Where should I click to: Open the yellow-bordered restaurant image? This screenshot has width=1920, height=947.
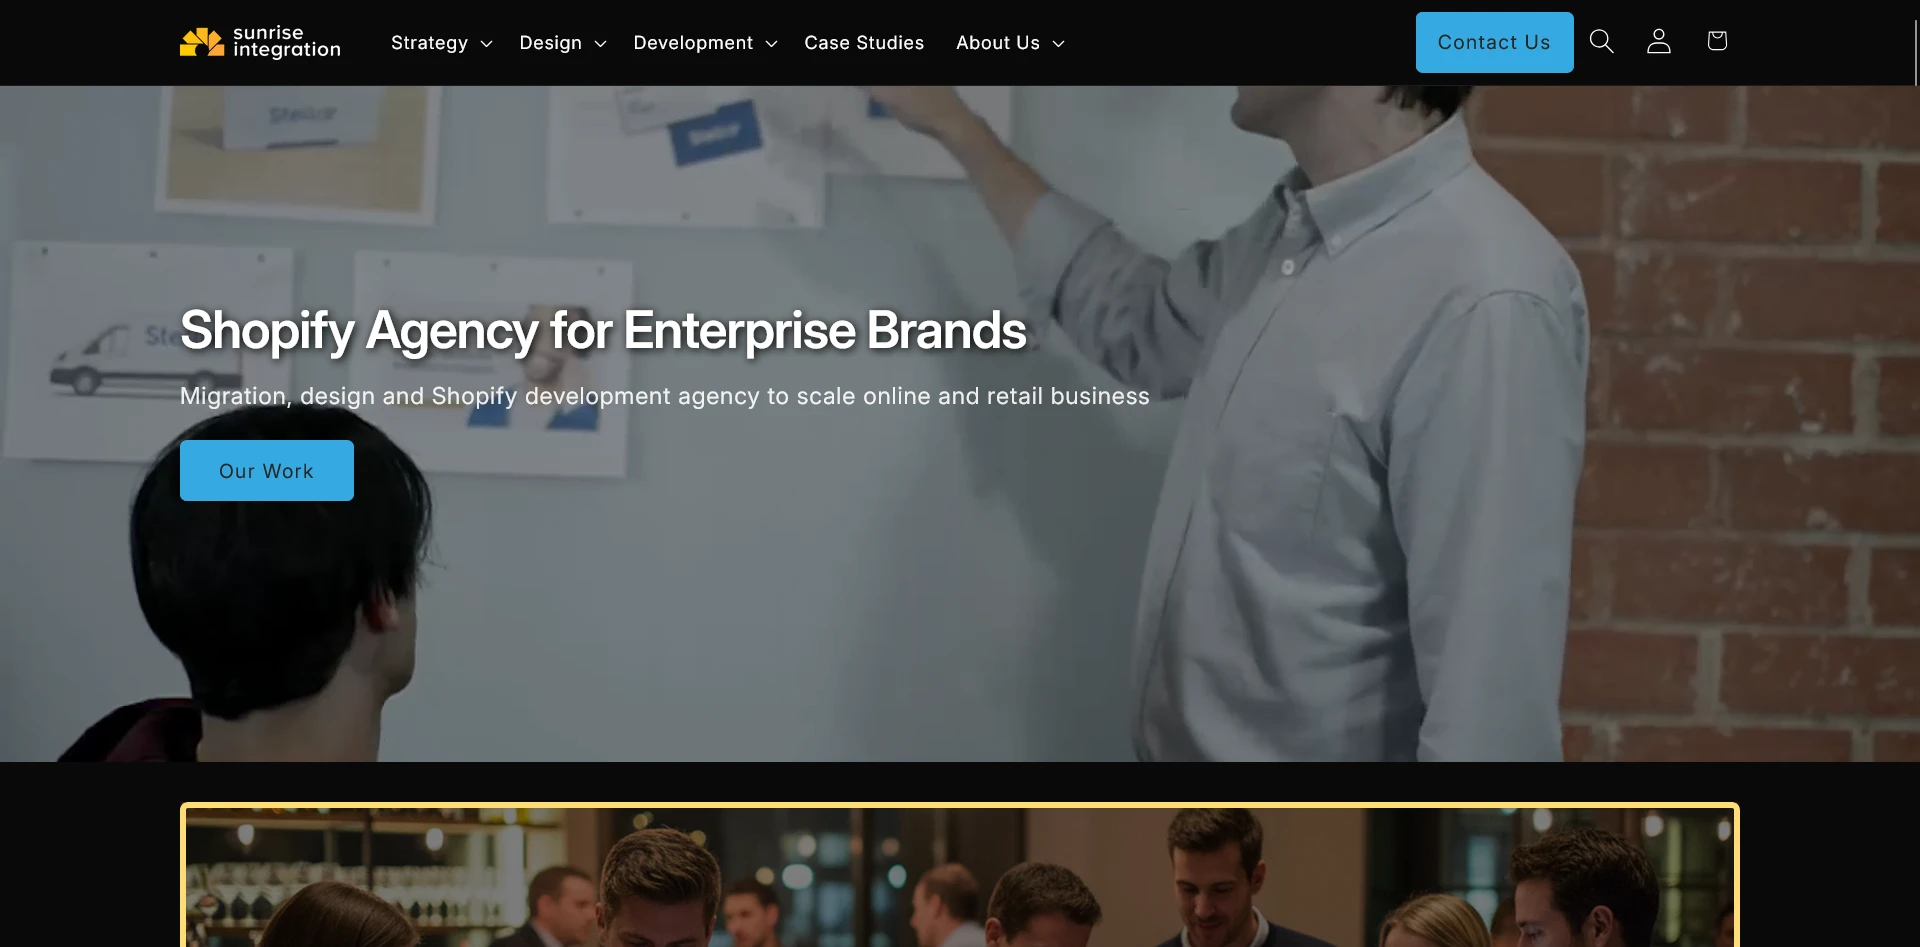pos(960,875)
